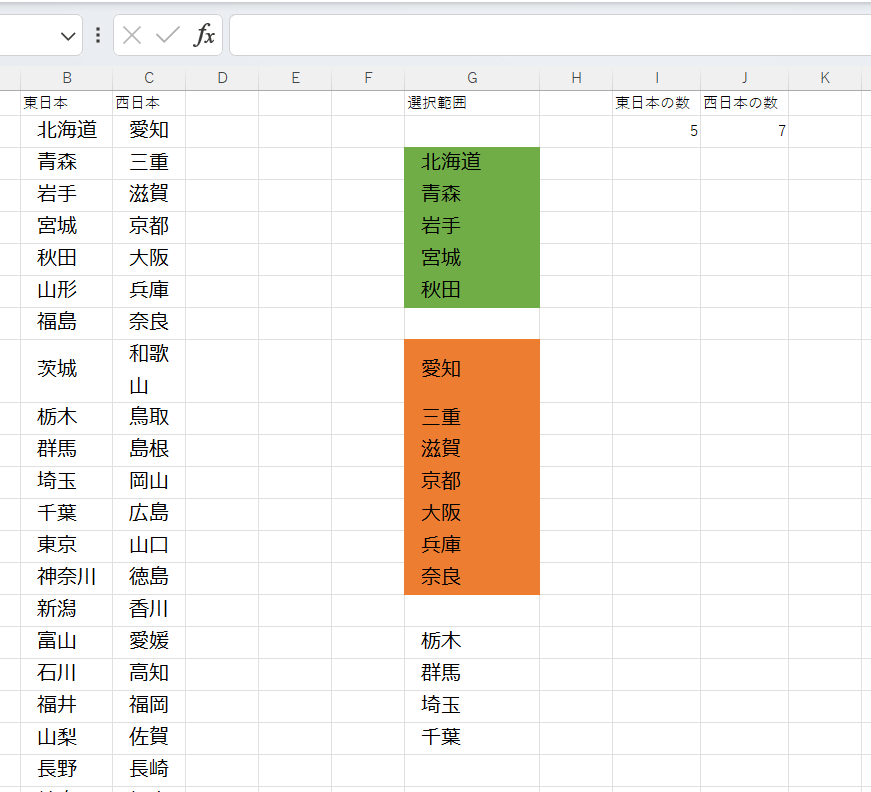Click the 選択範囲 header cell
This screenshot has height=792, width=871.
coord(472,103)
